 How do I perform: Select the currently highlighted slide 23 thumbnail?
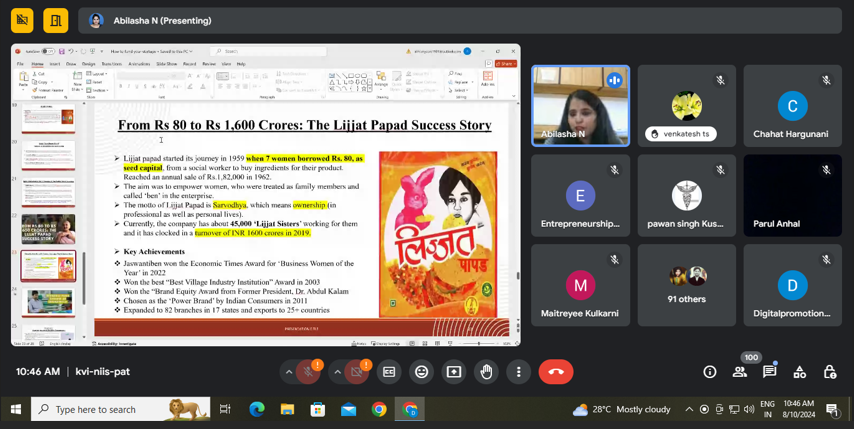click(48, 266)
